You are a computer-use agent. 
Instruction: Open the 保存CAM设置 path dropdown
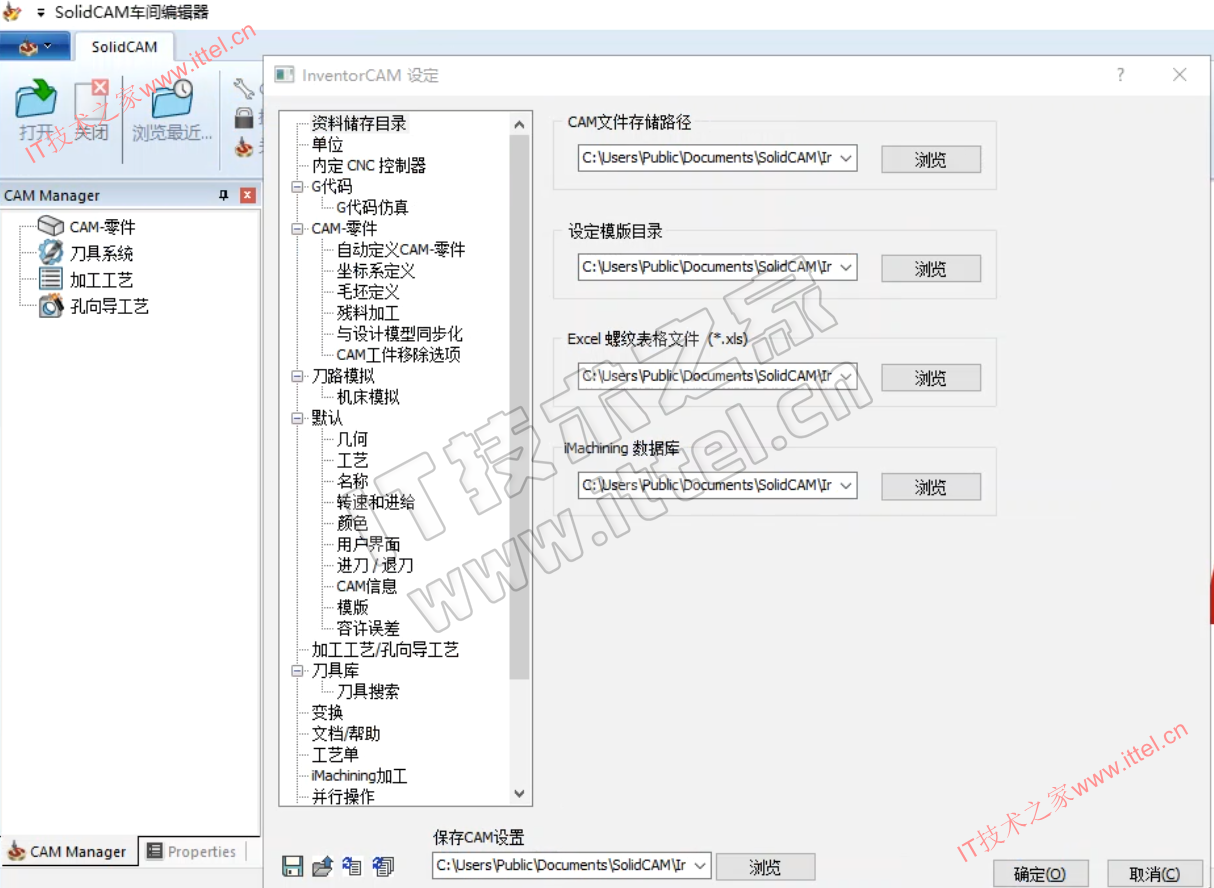700,865
